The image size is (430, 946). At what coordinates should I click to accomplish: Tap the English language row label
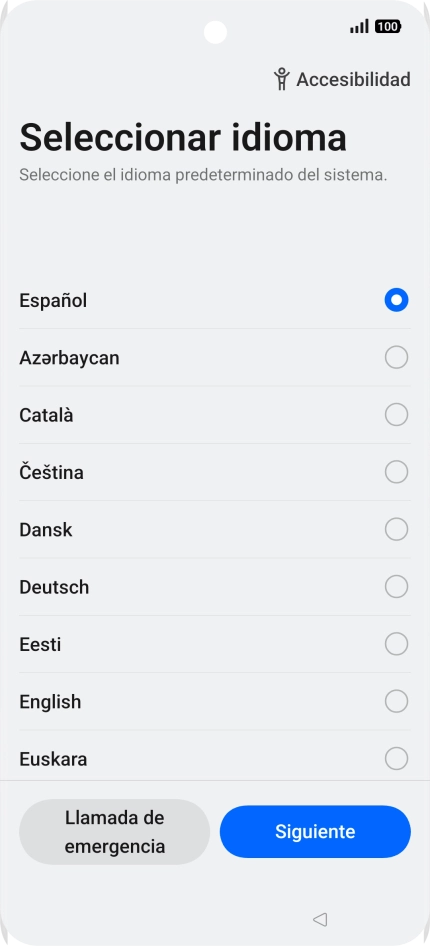pos(50,702)
